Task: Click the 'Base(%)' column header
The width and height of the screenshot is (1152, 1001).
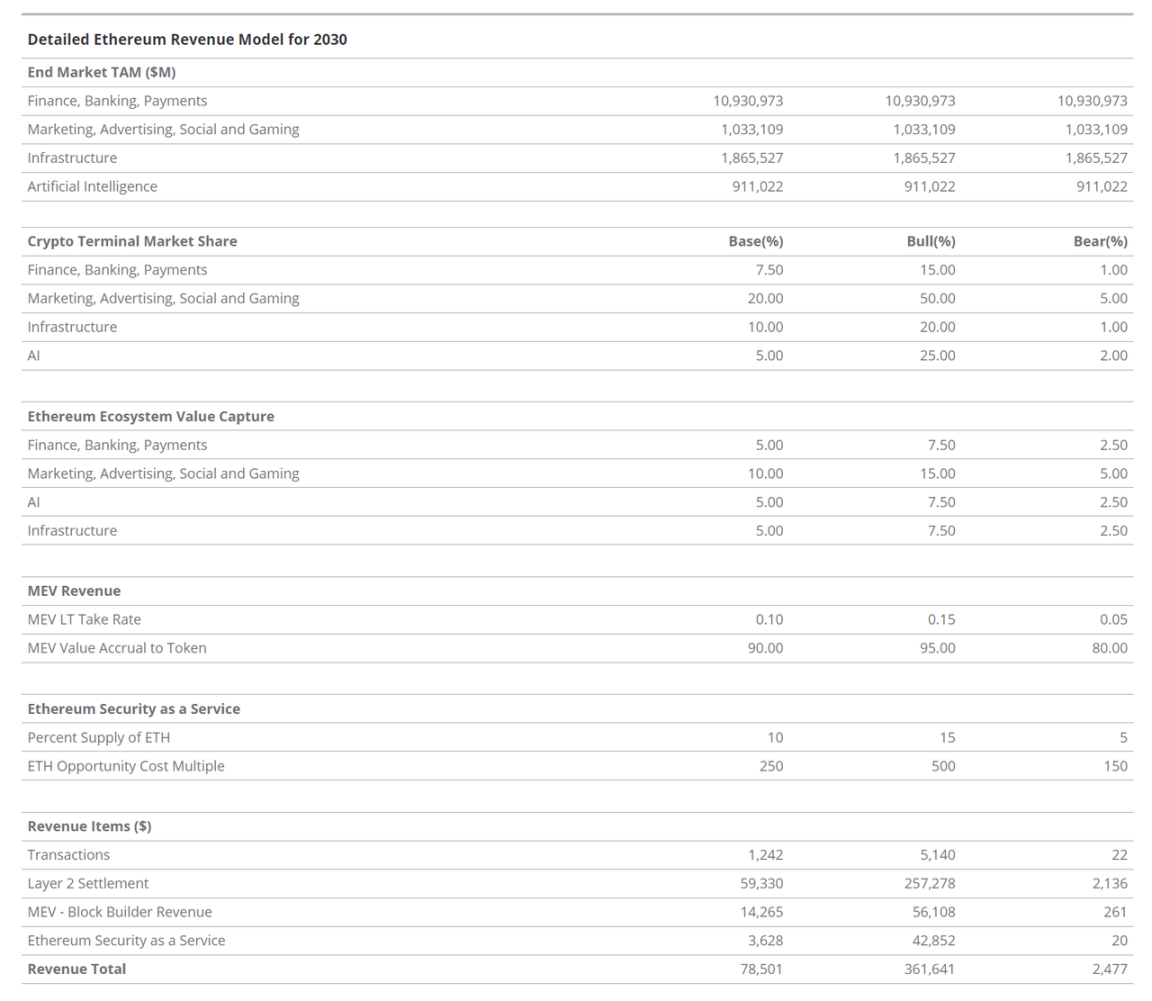Action: pos(755,241)
